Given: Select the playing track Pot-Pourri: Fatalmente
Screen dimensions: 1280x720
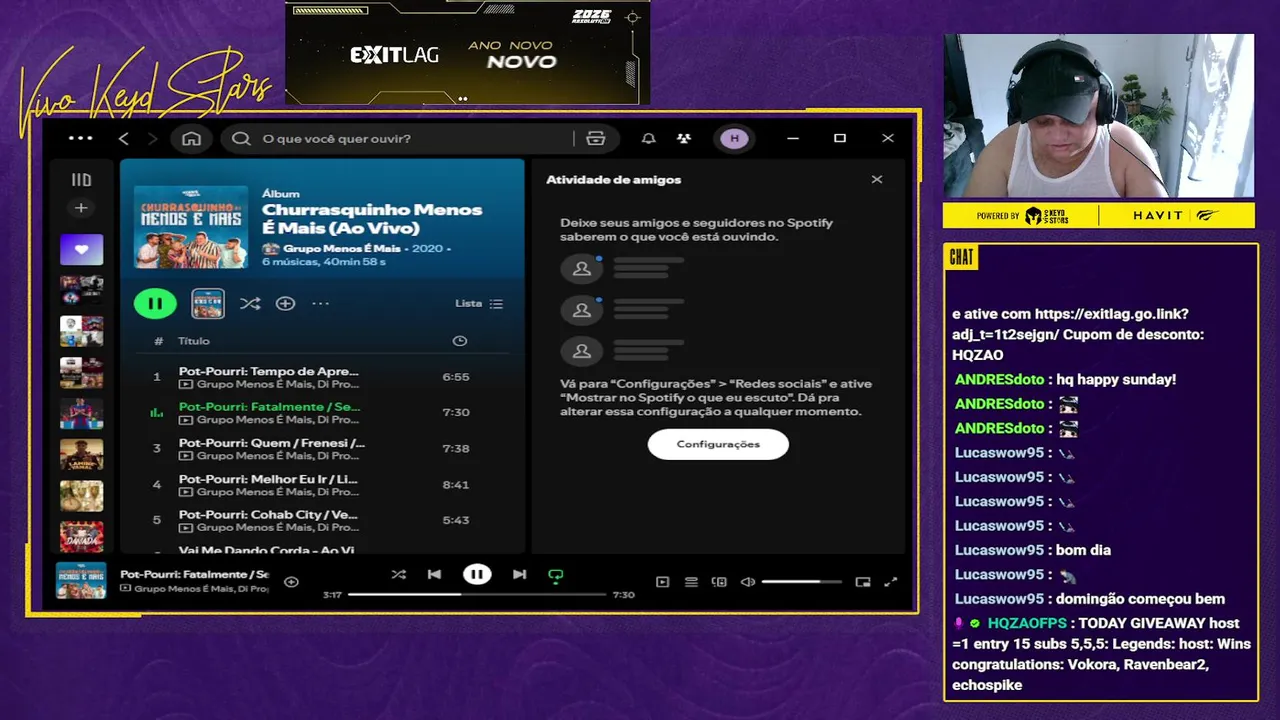Looking at the screenshot, I should coord(322,412).
